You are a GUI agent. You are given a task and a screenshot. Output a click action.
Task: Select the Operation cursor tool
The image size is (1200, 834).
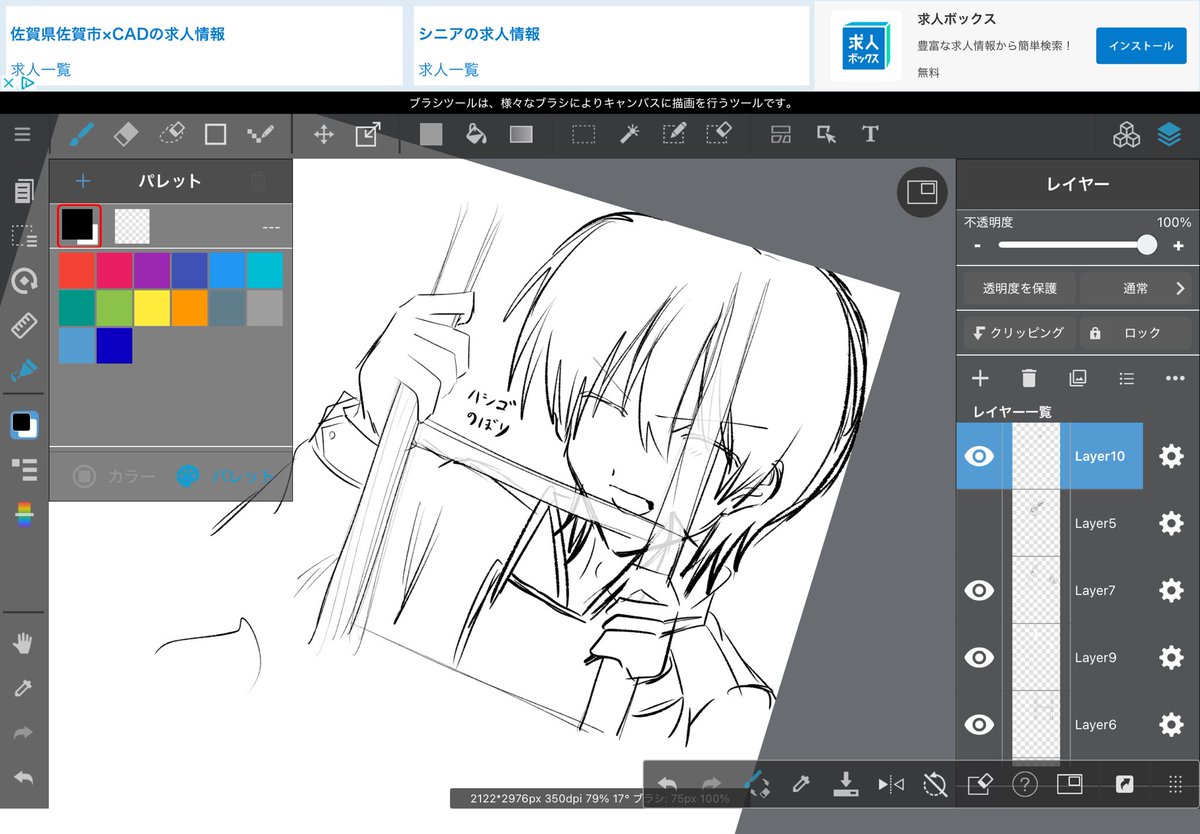click(826, 134)
